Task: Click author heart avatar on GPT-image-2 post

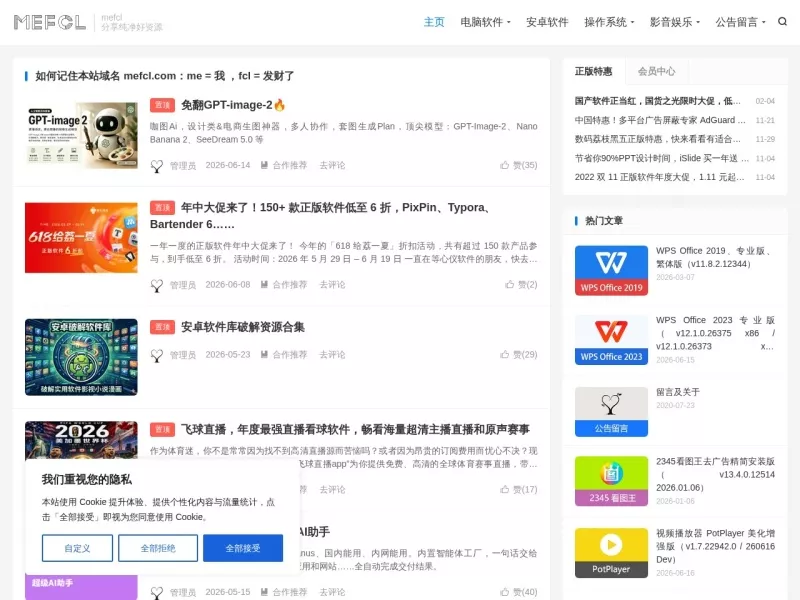Action: tap(157, 166)
